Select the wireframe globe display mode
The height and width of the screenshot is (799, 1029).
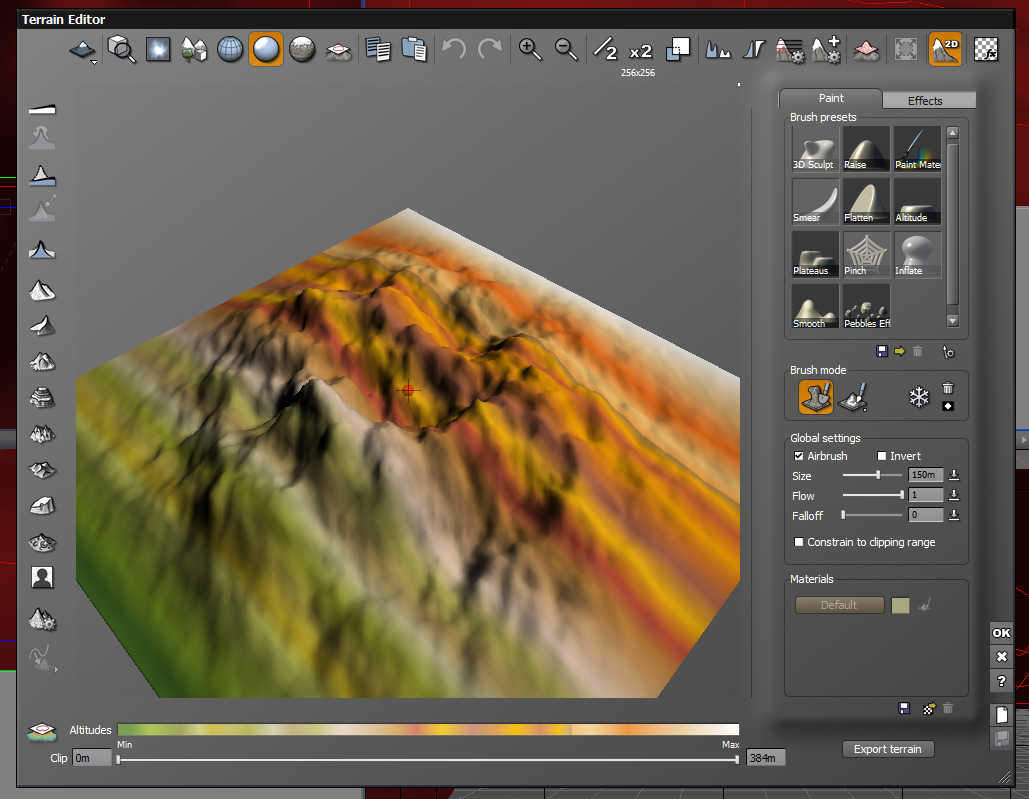click(x=230, y=49)
